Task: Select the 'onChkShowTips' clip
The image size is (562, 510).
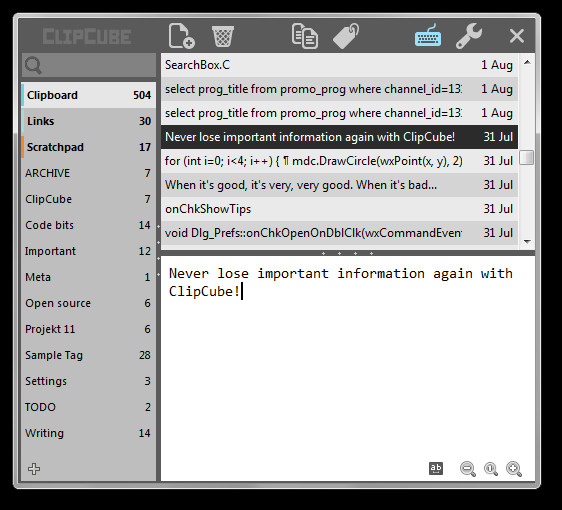Action: [339, 209]
